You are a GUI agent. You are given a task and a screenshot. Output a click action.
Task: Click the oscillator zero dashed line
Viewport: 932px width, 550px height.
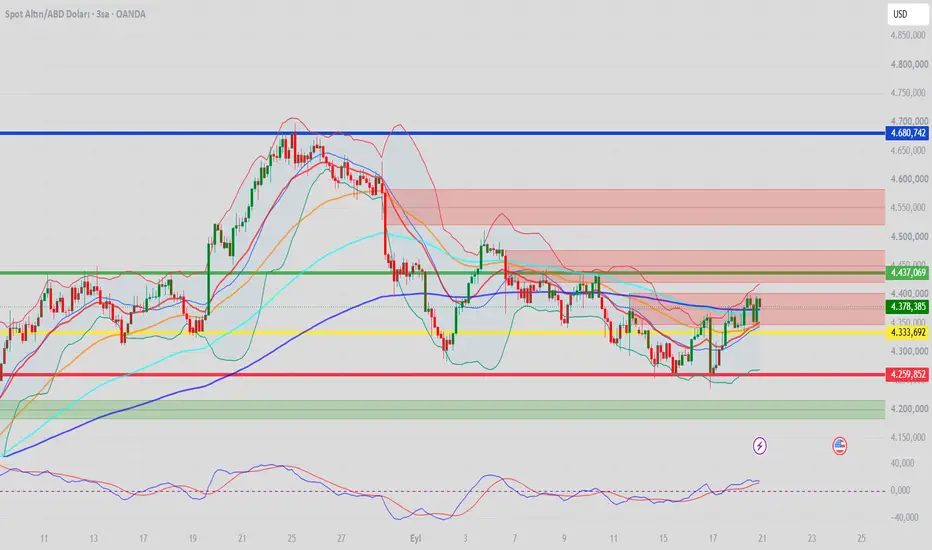point(442,491)
